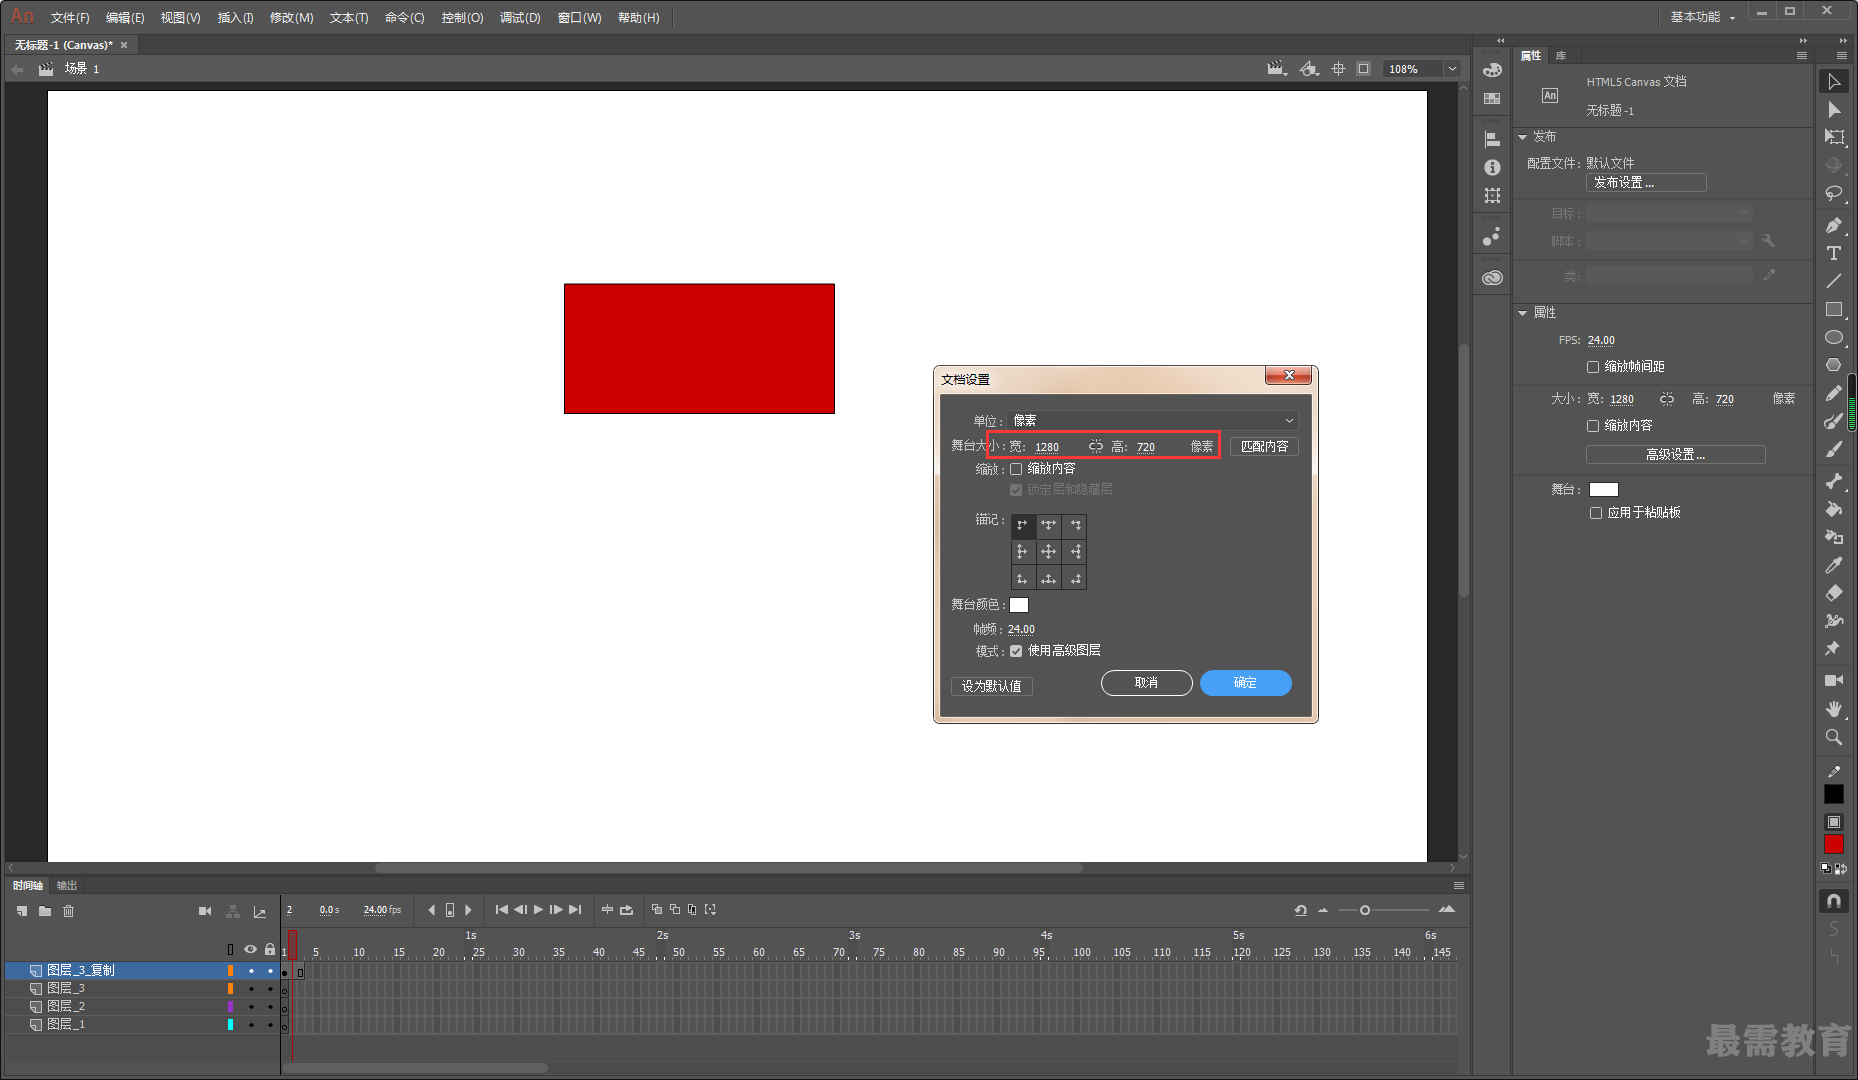Image resolution: width=1858 pixels, height=1080 pixels.
Task: Open the 文件(F) menu
Action: 70,18
